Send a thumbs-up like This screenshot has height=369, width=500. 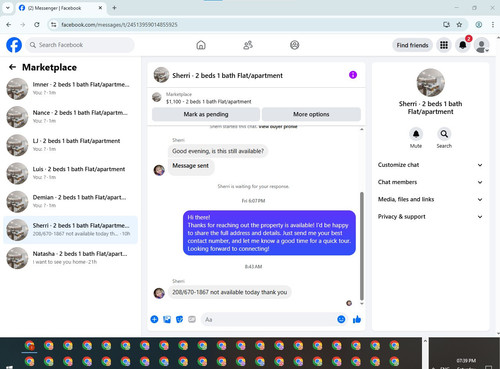click(357, 319)
